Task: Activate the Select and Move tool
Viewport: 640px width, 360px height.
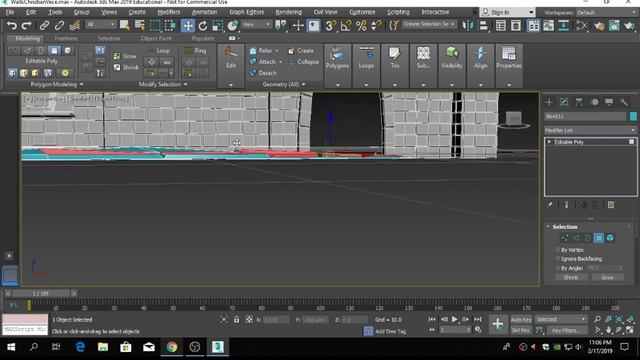Action: pyautogui.click(x=187, y=26)
